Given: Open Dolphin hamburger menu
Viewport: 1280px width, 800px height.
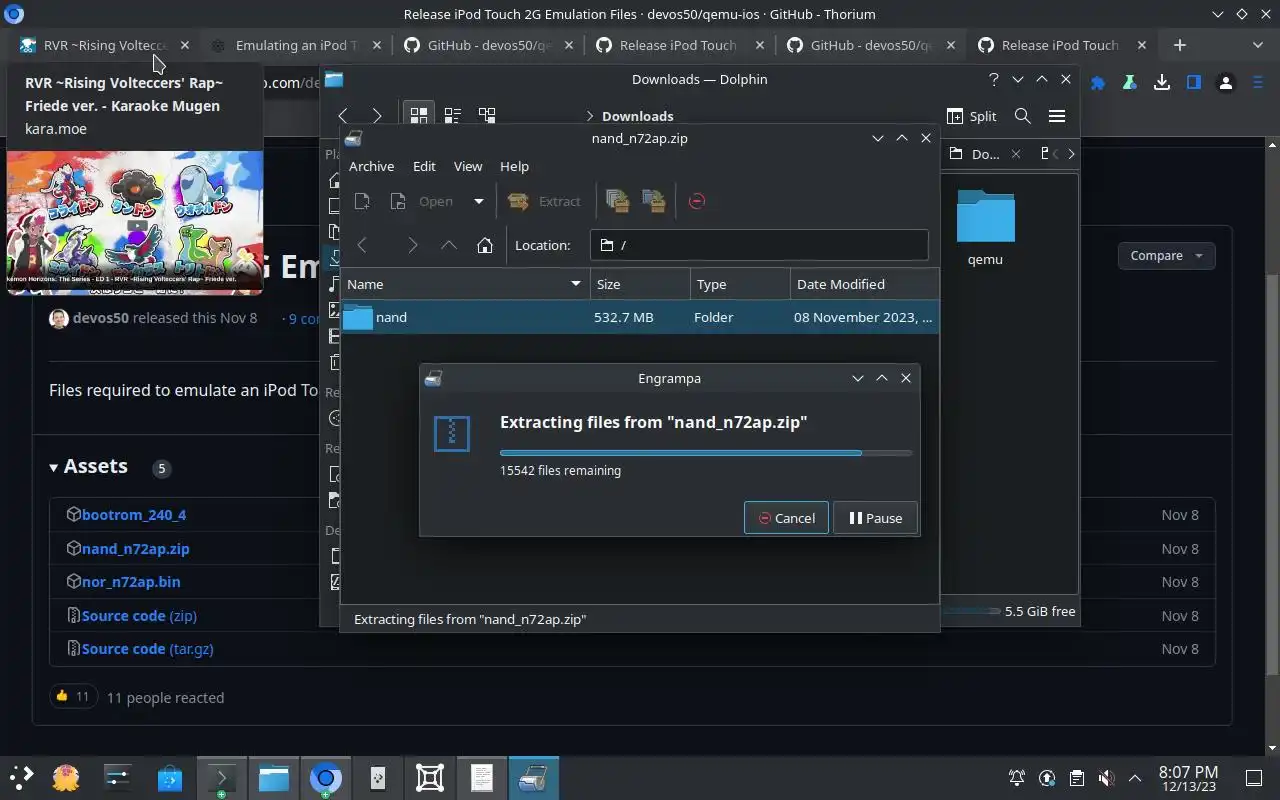Looking at the screenshot, I should pyautogui.click(x=1056, y=116).
